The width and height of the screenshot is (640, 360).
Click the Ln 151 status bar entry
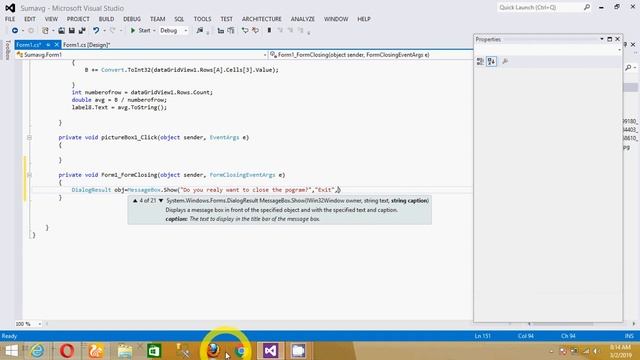(482, 336)
